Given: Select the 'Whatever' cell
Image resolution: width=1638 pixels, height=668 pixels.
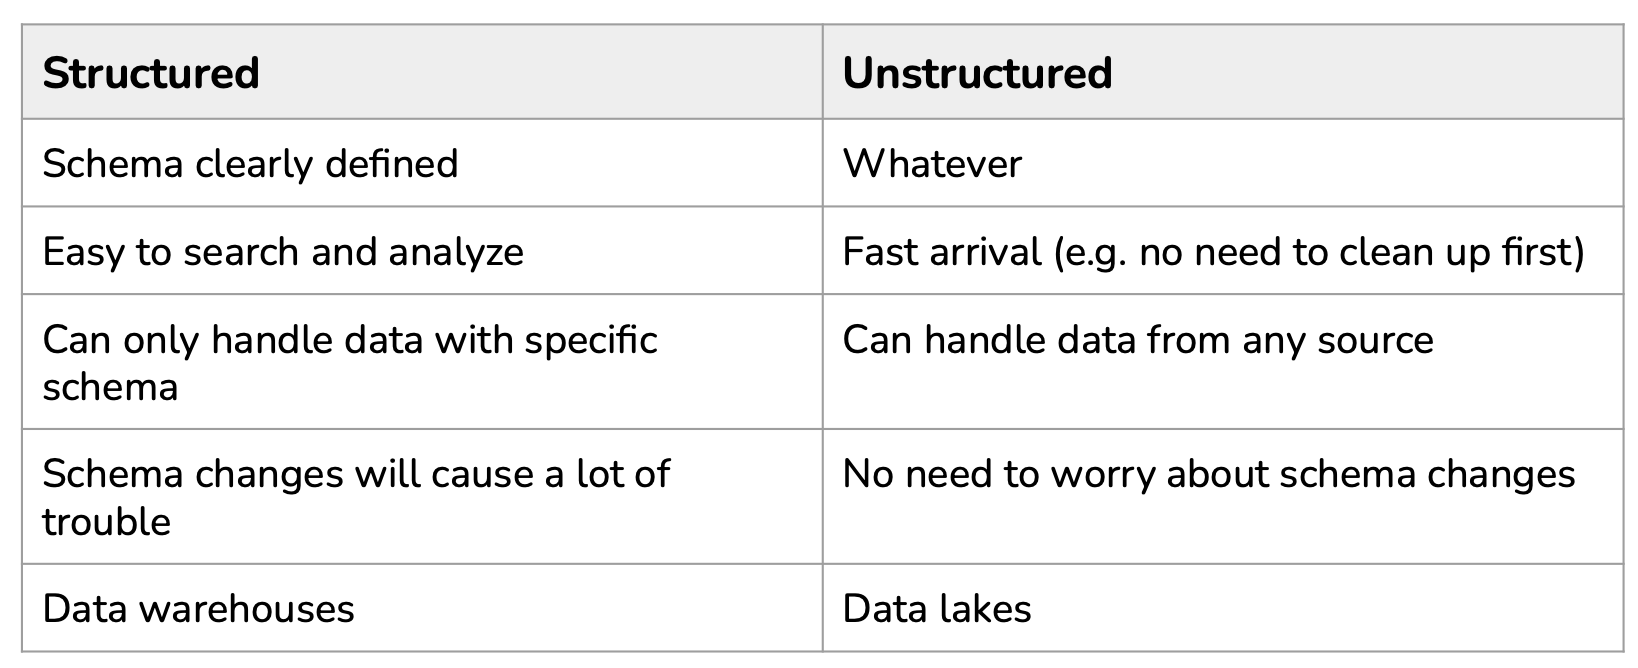Looking at the screenshot, I should pos(1222,163).
